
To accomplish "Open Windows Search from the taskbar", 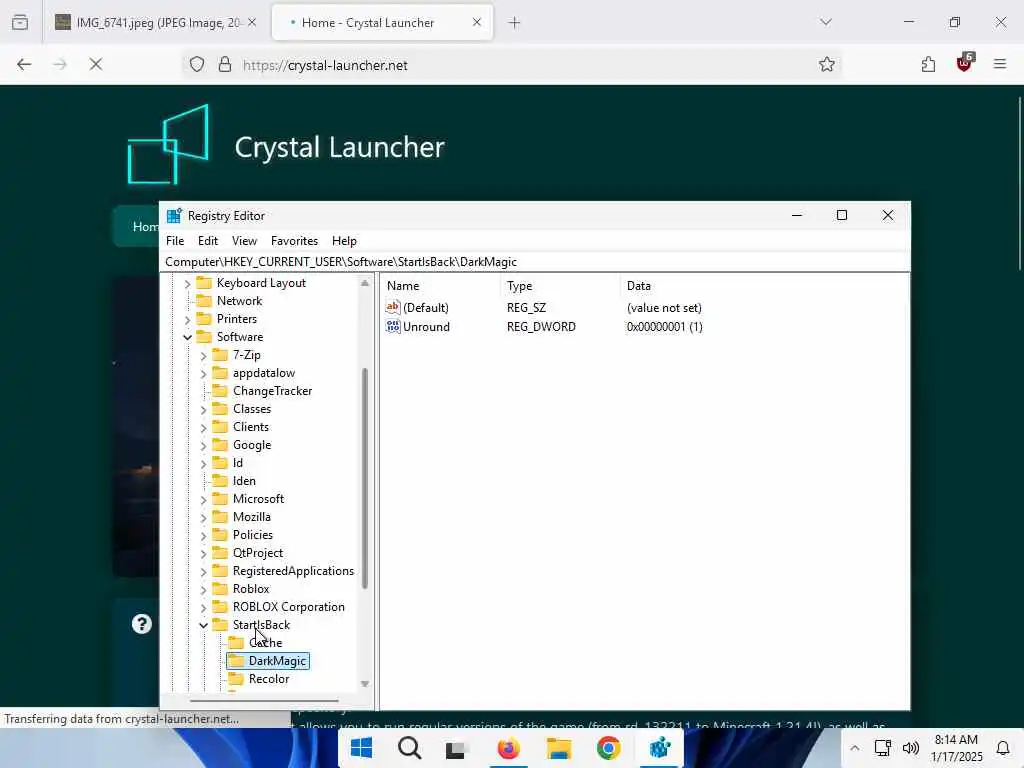I will (409, 748).
